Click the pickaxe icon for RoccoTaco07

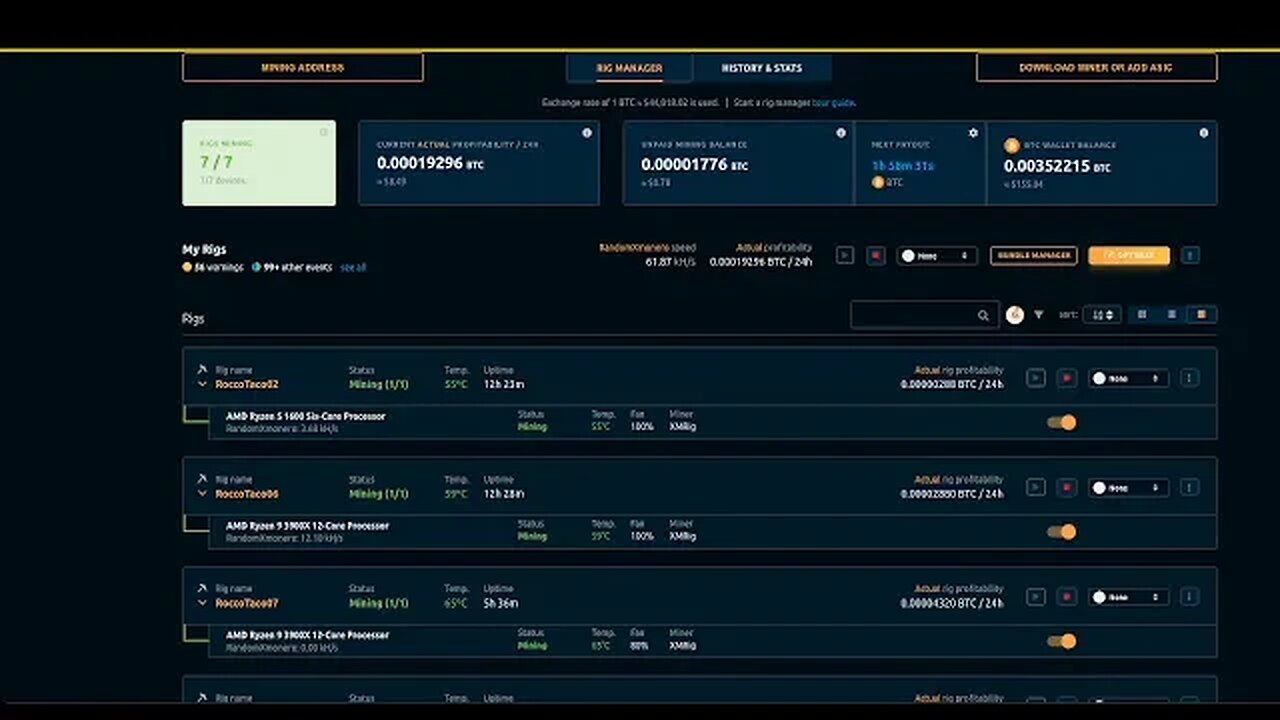pos(202,588)
